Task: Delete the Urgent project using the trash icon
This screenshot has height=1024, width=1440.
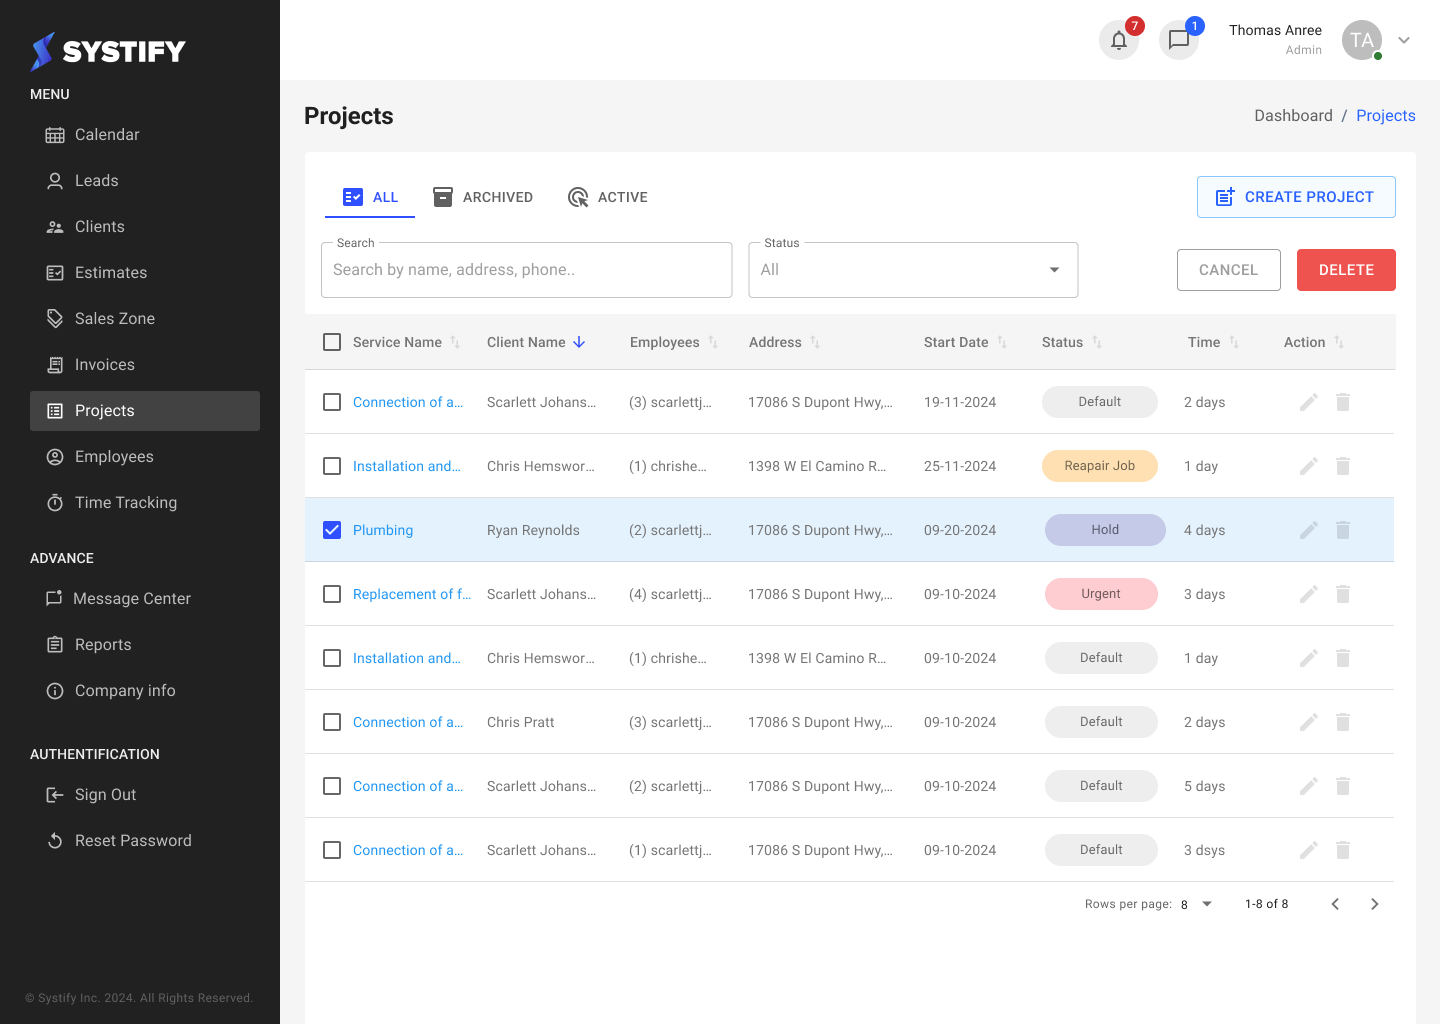Action: coord(1343,593)
